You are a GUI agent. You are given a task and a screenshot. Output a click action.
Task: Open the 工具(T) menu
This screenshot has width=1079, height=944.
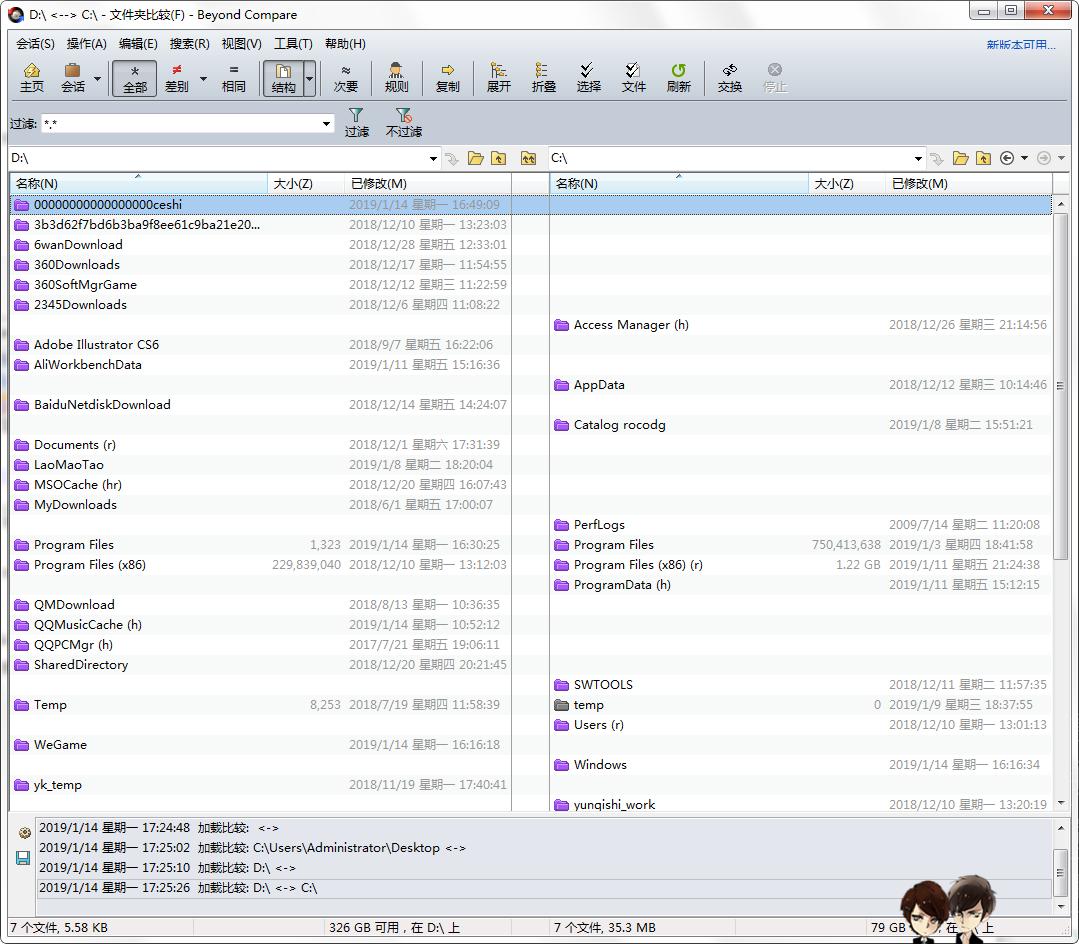point(293,44)
